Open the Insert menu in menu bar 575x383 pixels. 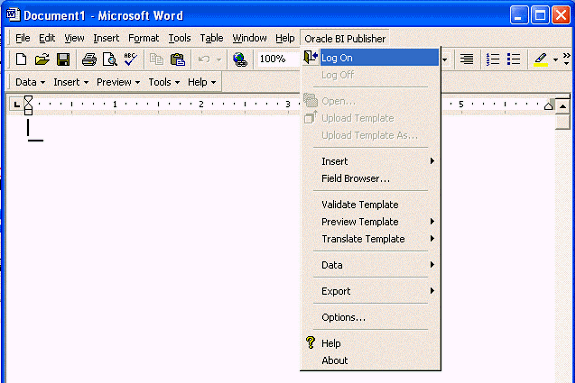pos(106,38)
